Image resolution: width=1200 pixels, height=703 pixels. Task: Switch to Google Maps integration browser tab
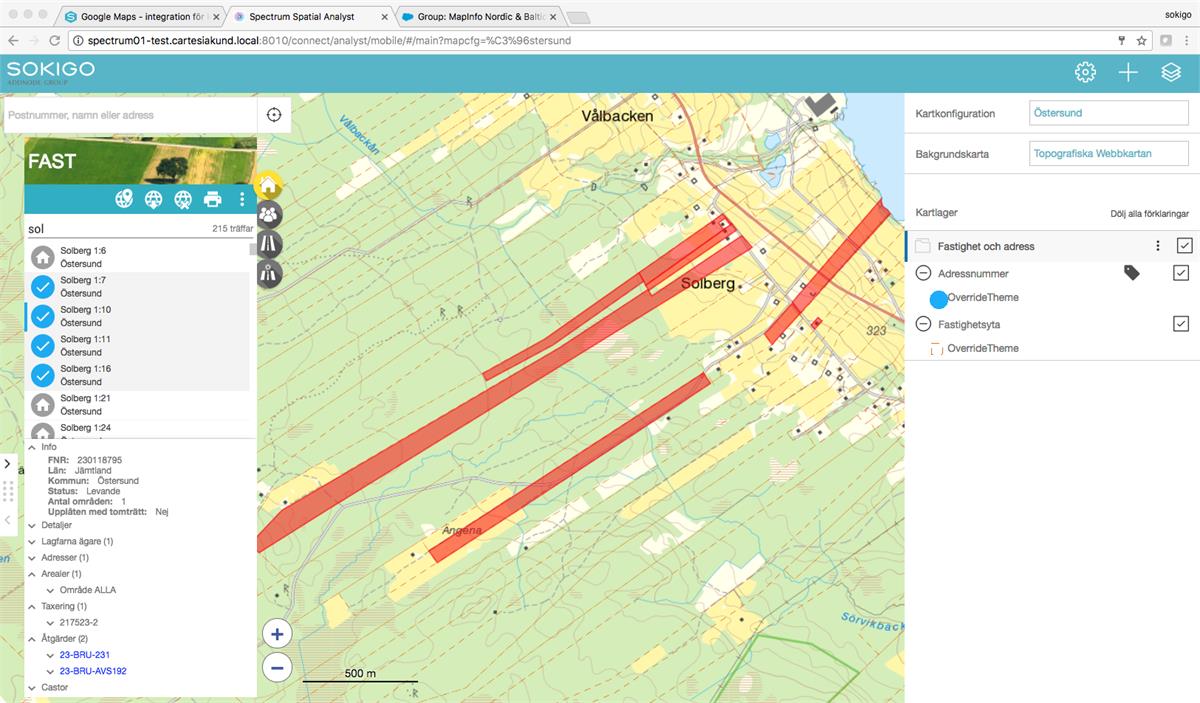click(x=140, y=16)
